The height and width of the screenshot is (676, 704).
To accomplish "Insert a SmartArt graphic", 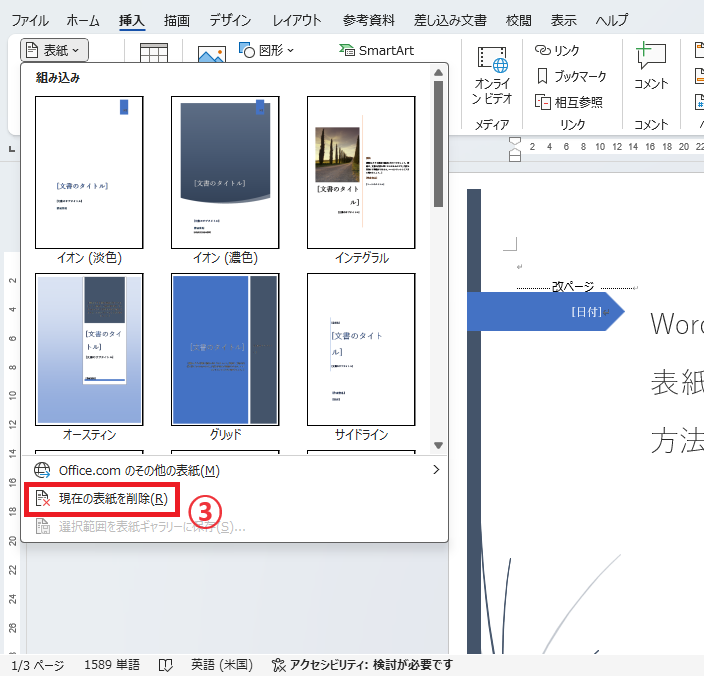I will pos(376,50).
